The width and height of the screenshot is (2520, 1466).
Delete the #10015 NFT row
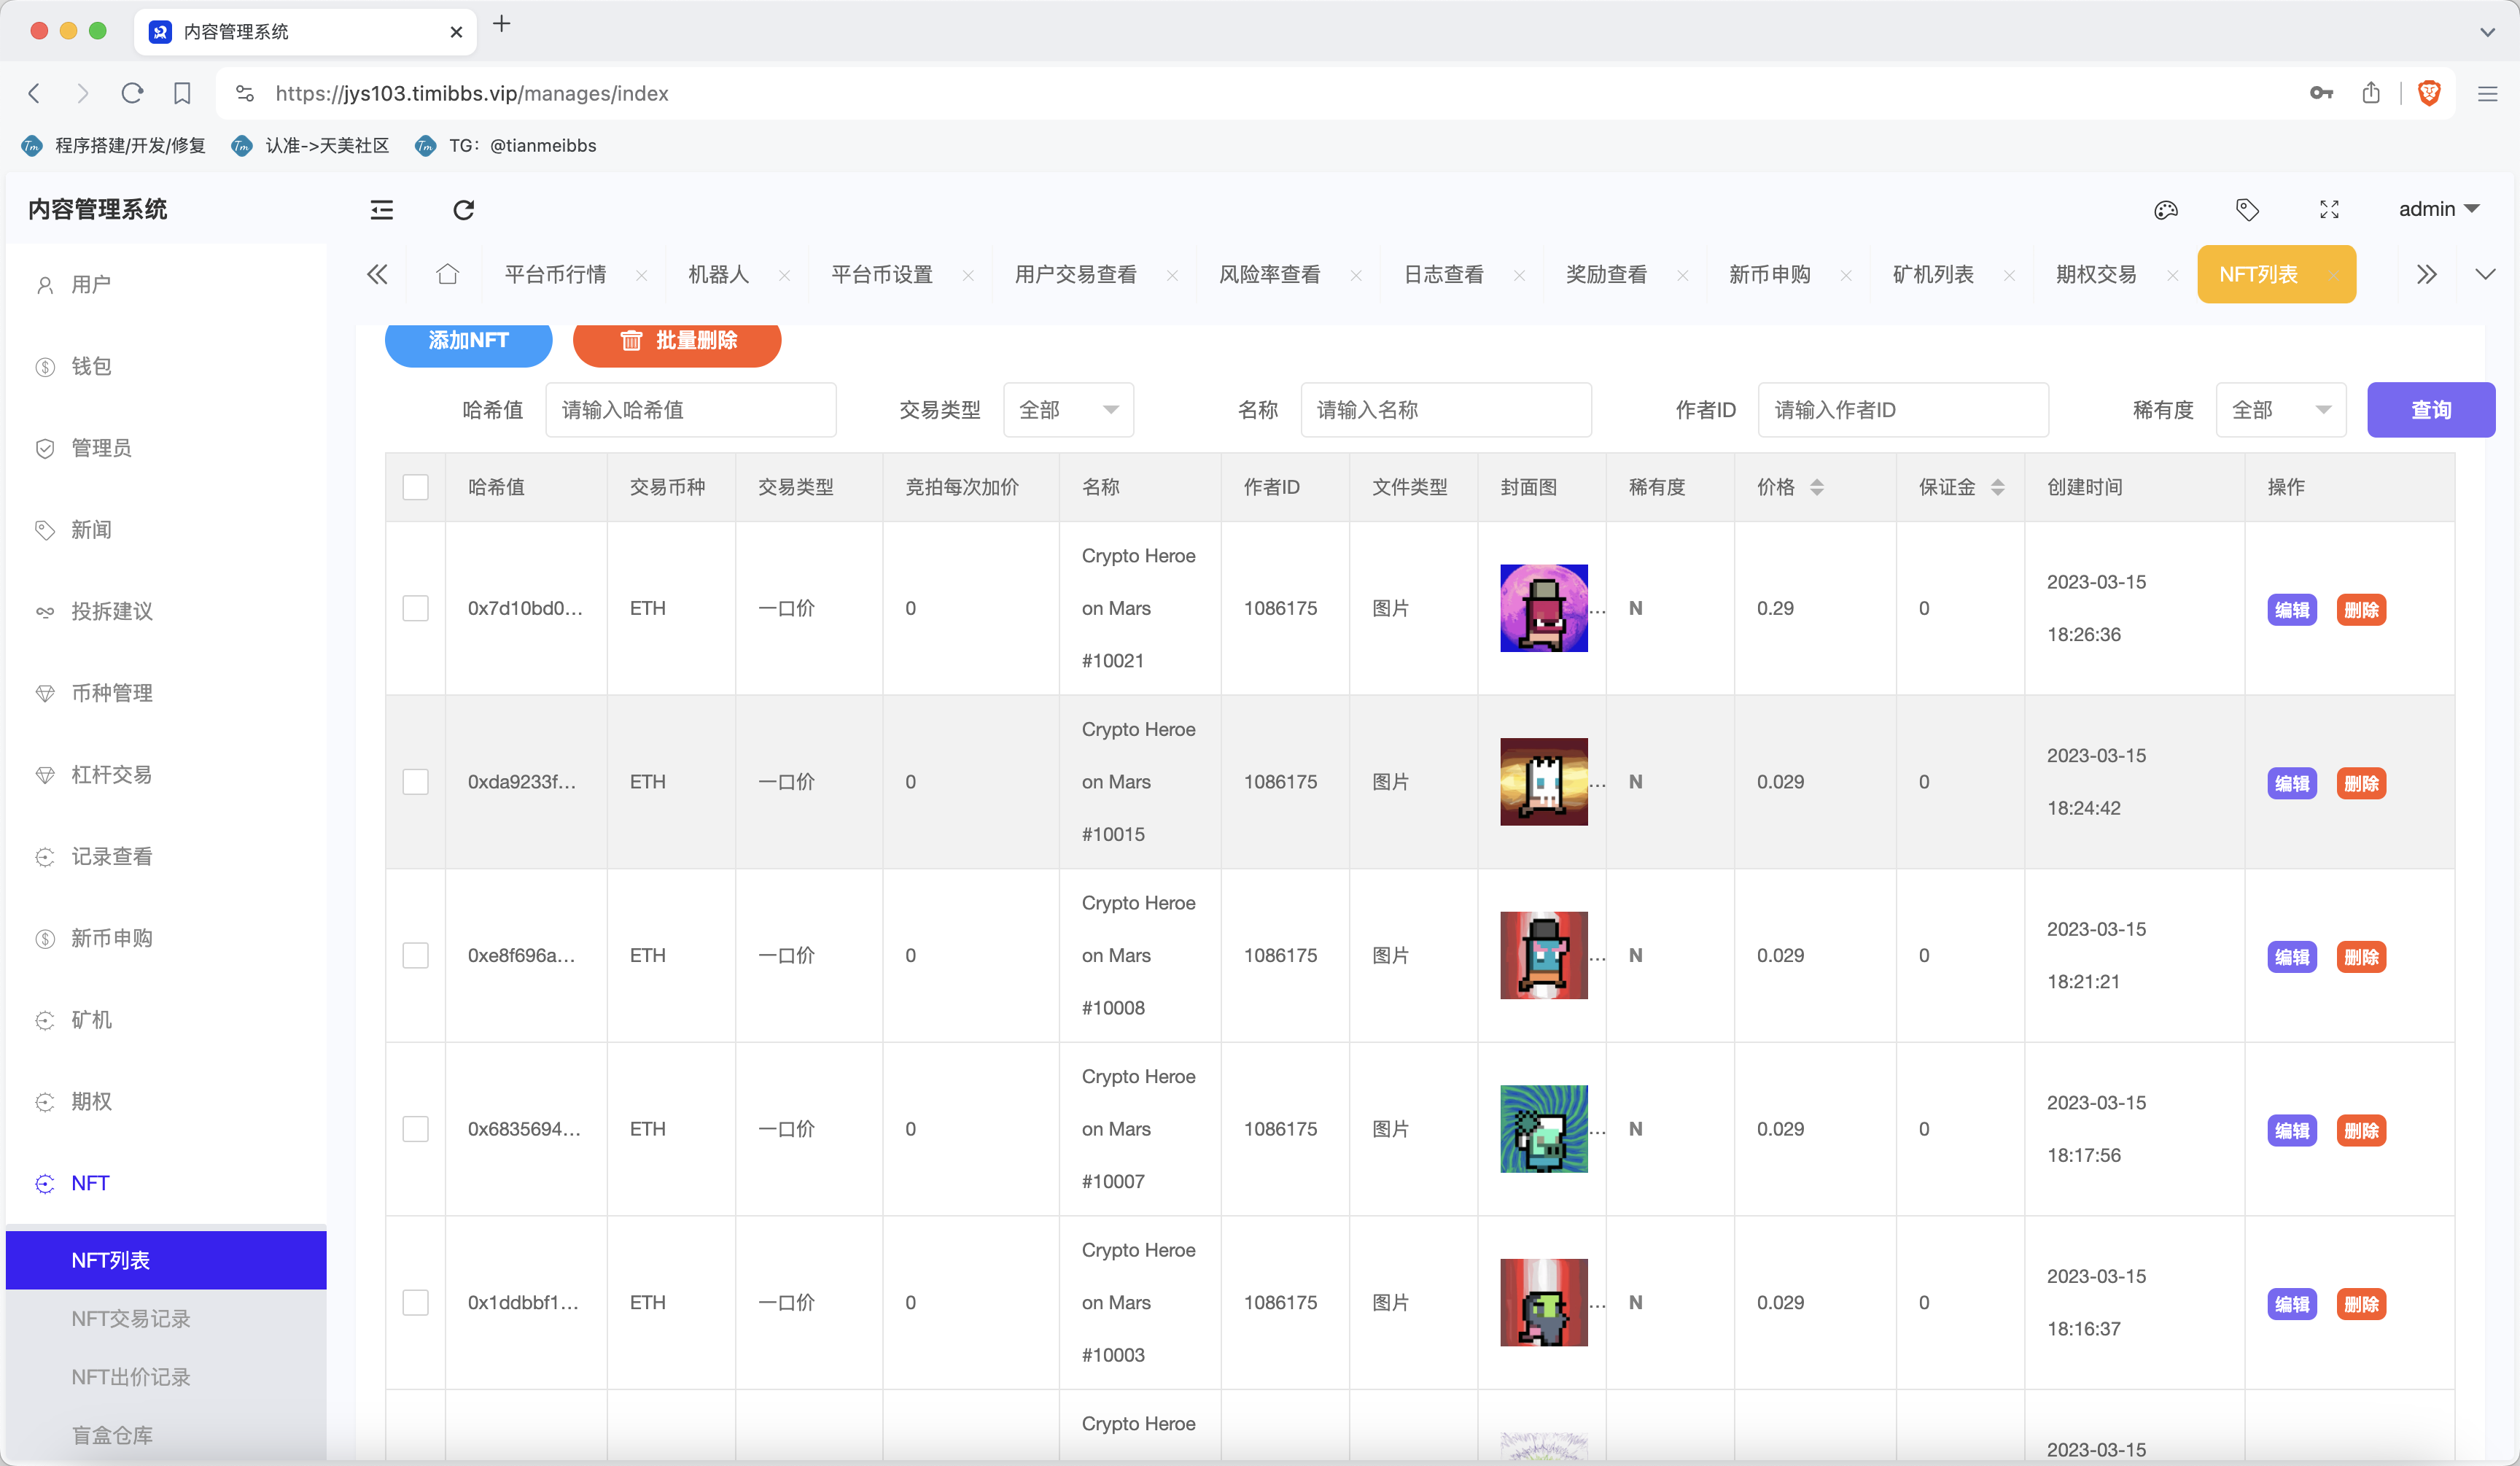(2360, 783)
